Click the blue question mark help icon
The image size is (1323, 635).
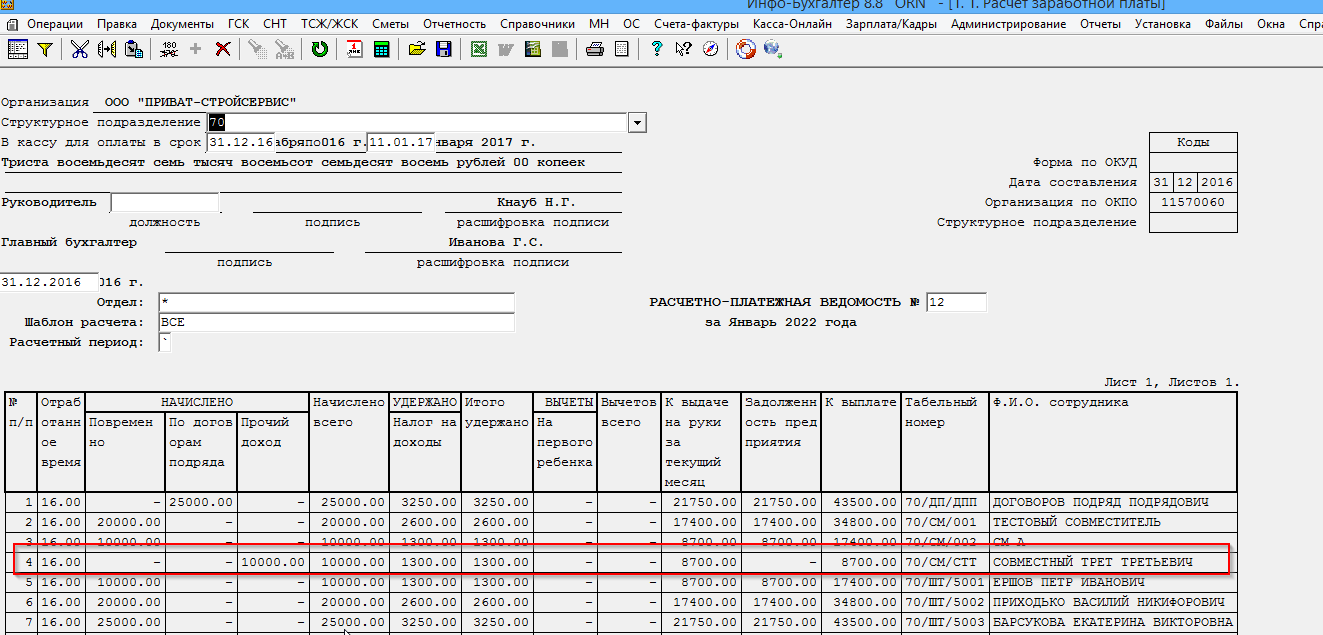click(657, 48)
